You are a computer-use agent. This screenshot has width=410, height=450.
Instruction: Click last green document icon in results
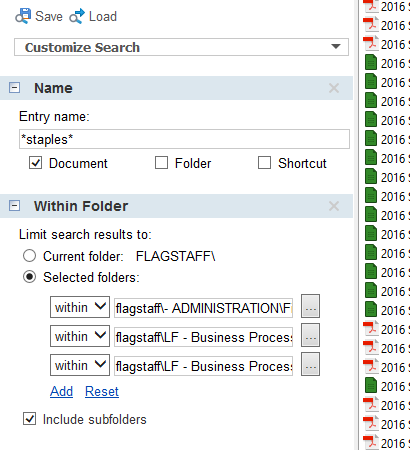[x=371, y=386]
